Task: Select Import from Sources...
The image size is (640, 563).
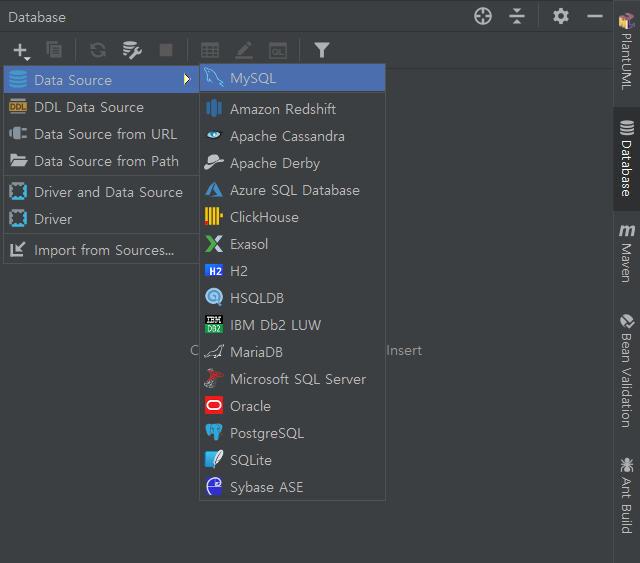Action: (101, 250)
